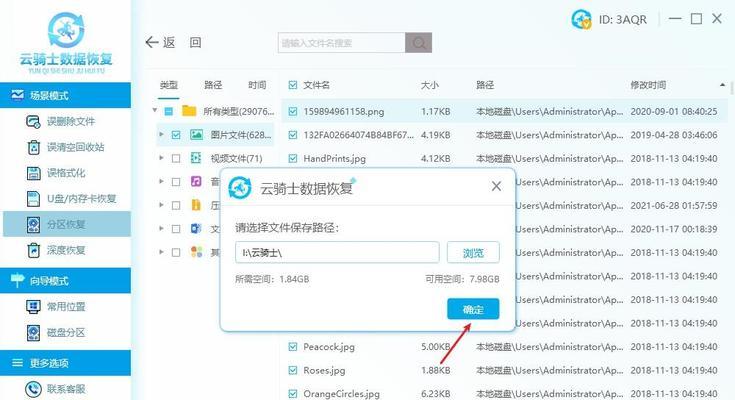Click the compressed archive type icon

point(196,204)
